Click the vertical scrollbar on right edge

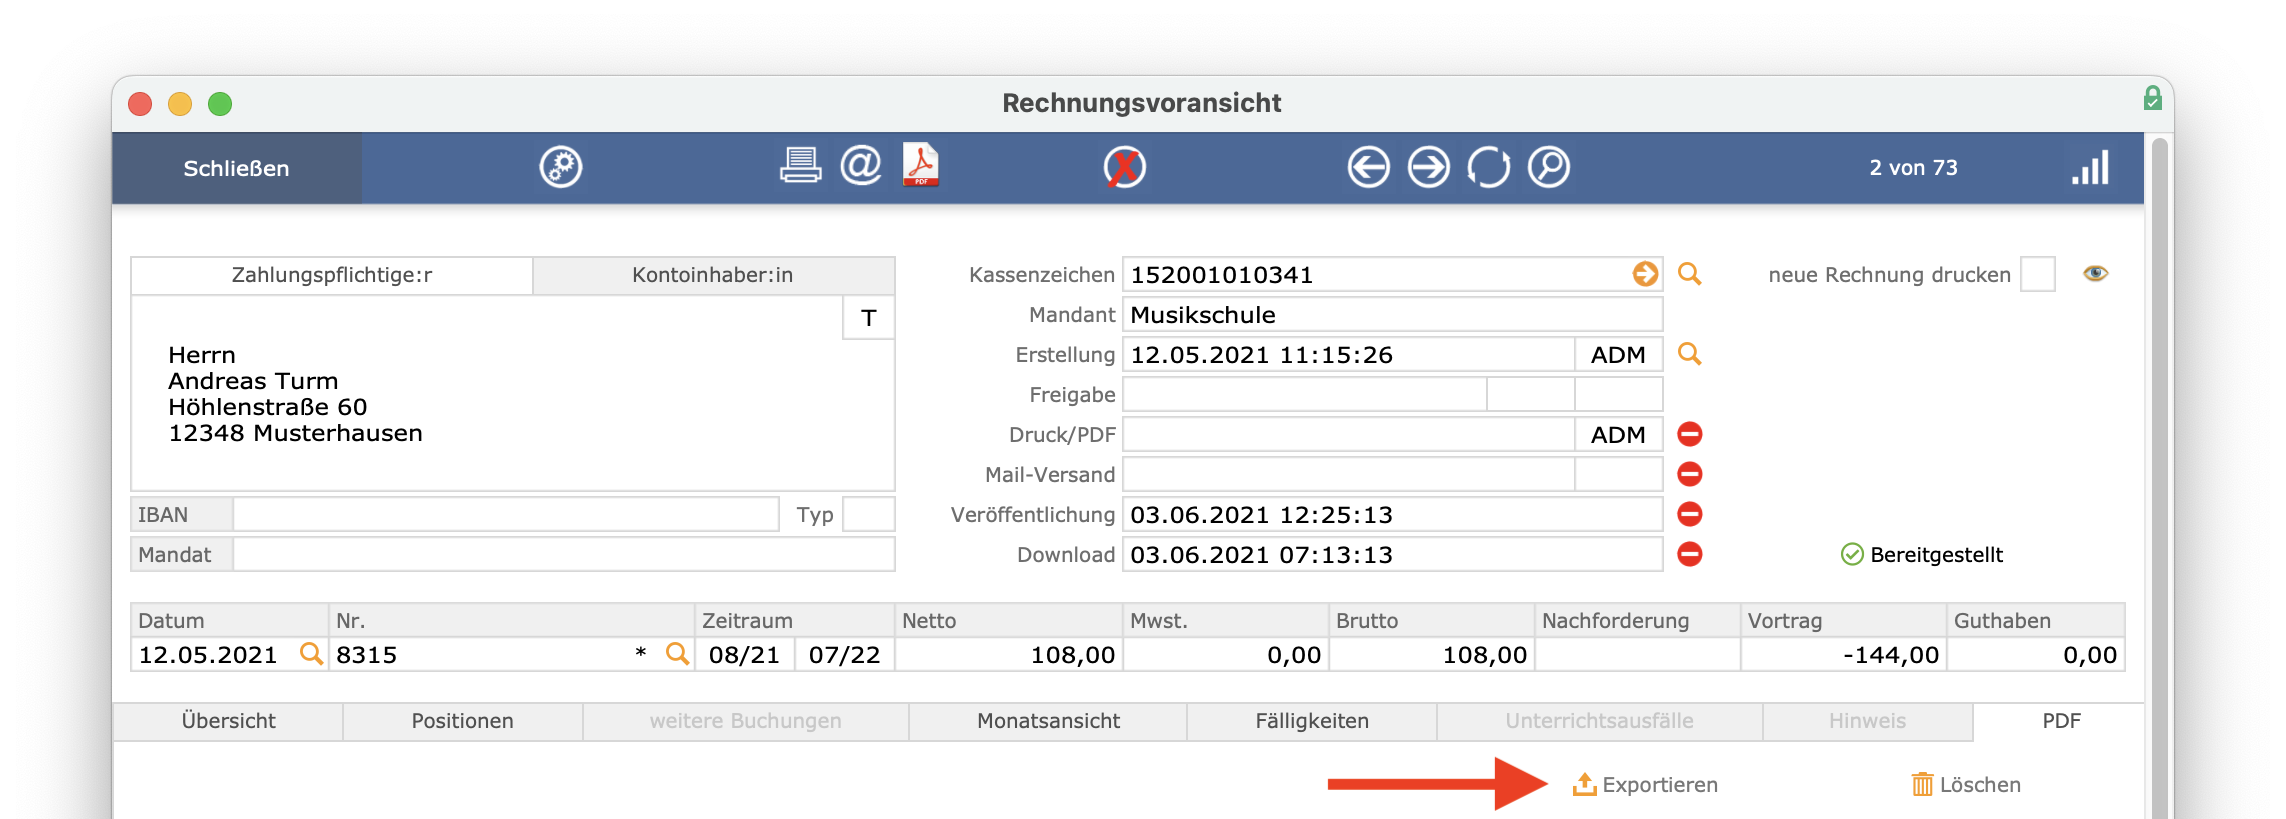(2159, 476)
